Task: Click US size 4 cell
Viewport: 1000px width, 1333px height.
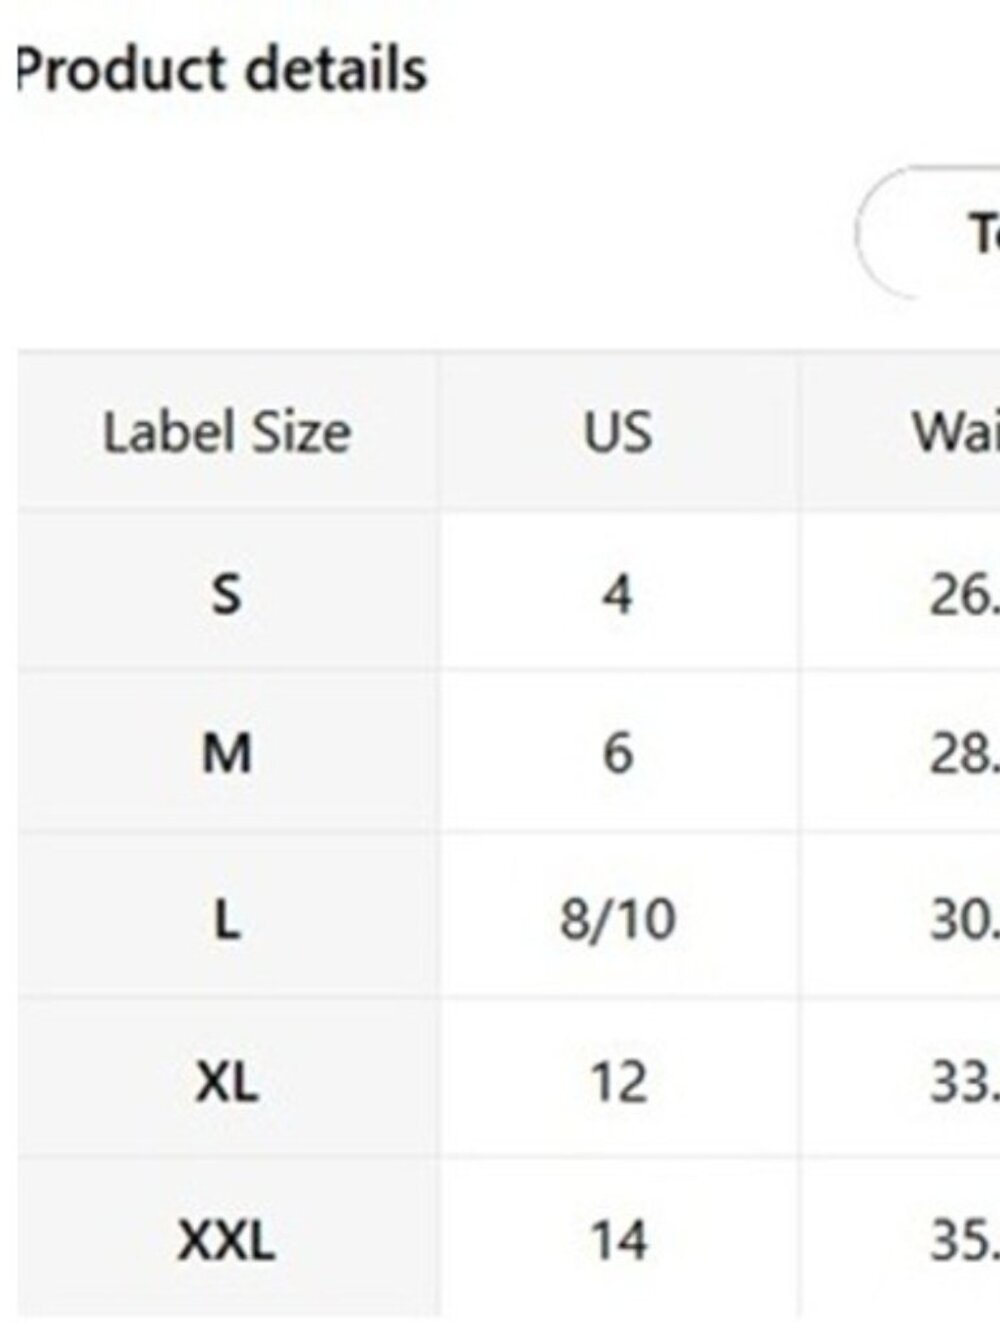Action: pos(618,593)
